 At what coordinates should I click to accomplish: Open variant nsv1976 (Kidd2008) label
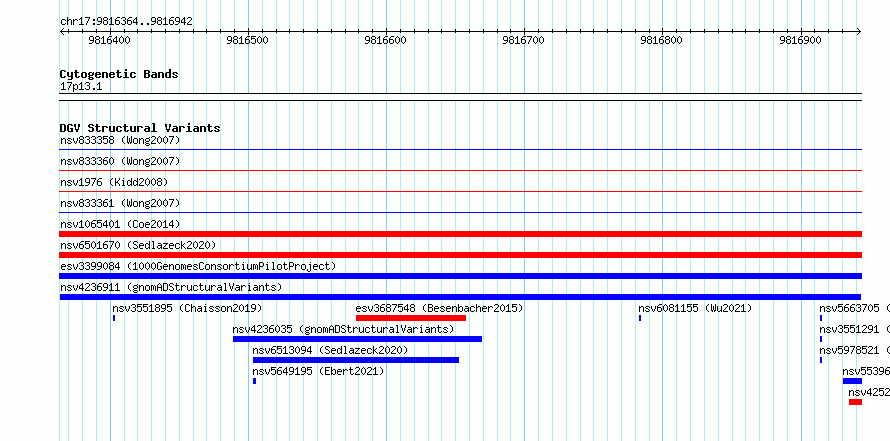coord(114,182)
